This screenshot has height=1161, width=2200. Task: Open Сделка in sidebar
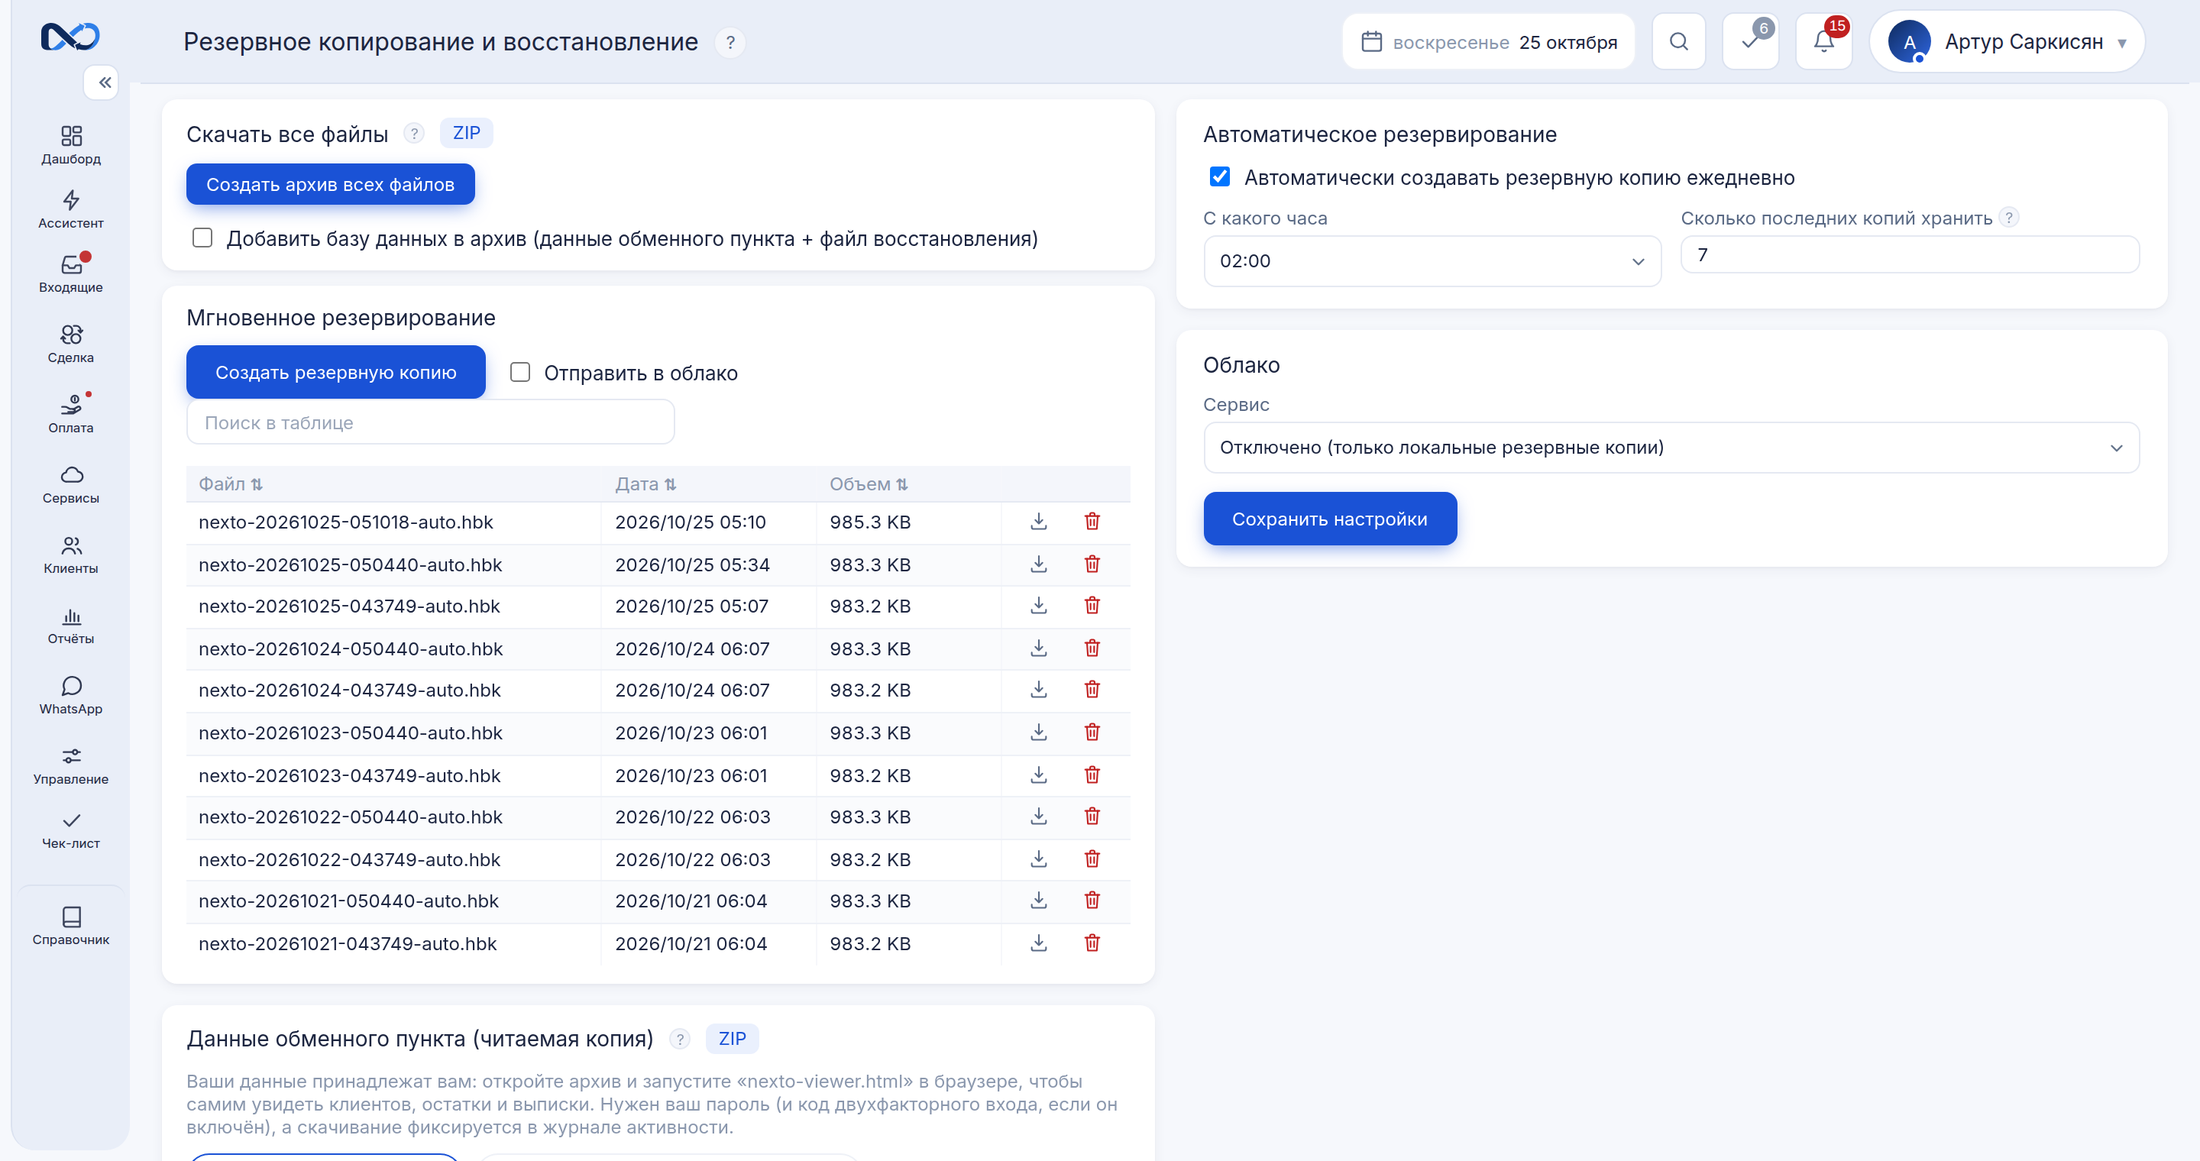tap(71, 344)
